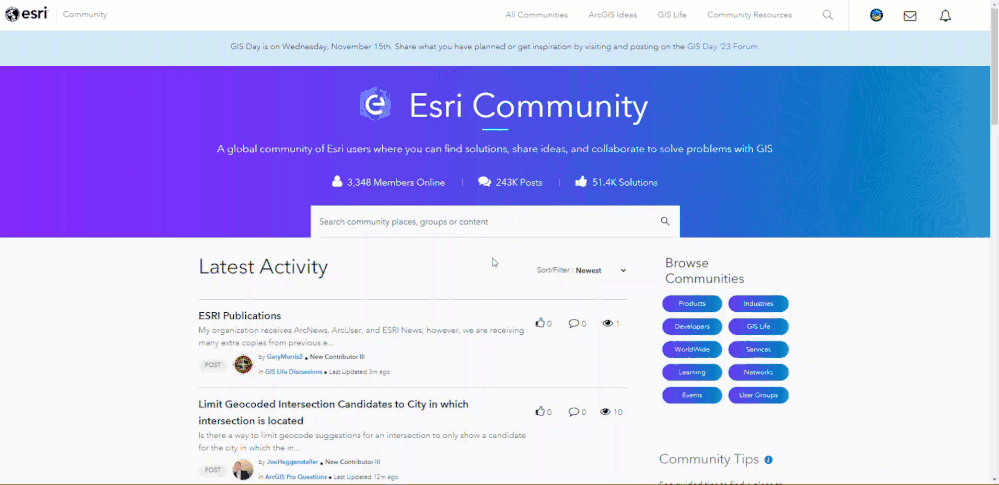Click the posts chat bubbles icon

pos(484,182)
